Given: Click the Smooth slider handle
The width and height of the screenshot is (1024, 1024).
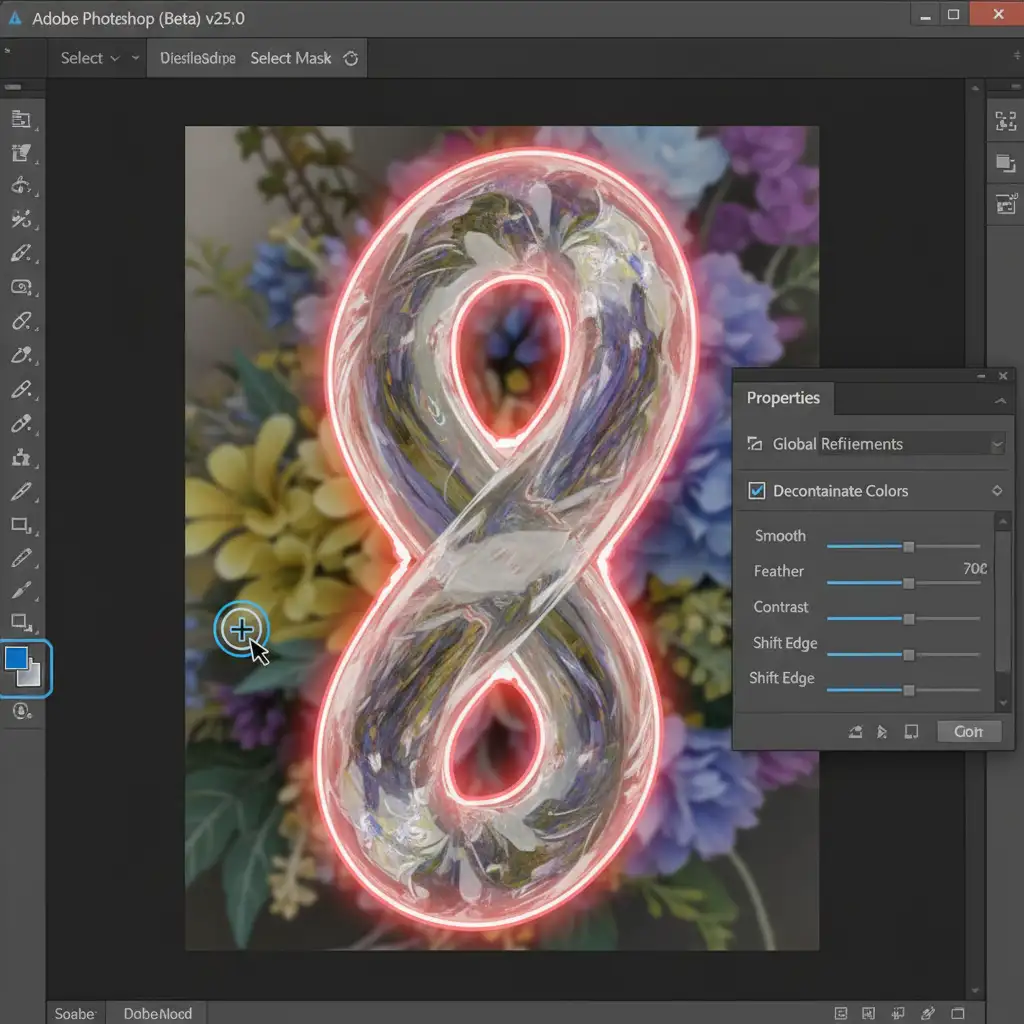Looking at the screenshot, I should click(x=908, y=547).
